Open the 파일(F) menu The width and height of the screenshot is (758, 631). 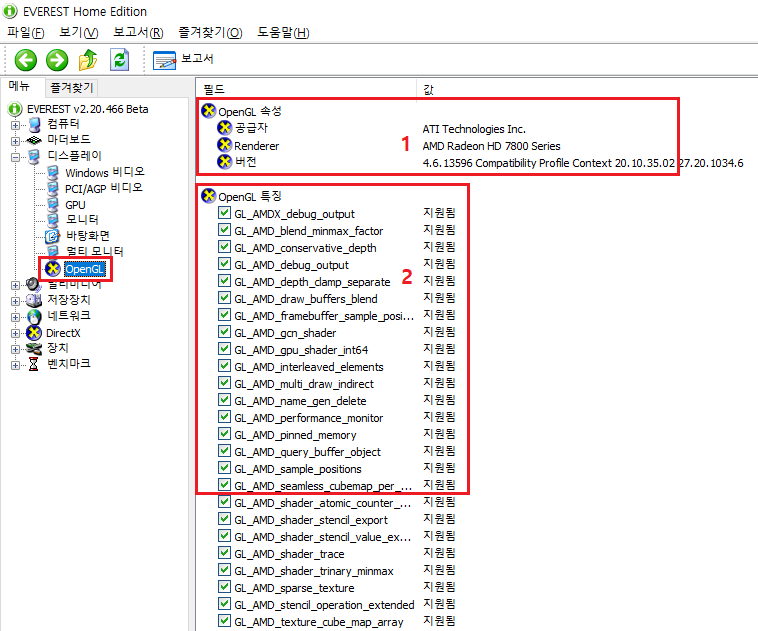[x=26, y=32]
